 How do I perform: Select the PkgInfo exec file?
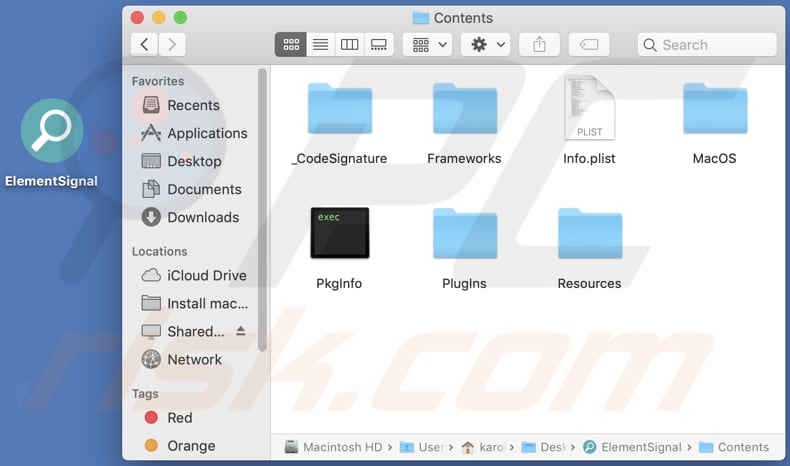[339, 234]
